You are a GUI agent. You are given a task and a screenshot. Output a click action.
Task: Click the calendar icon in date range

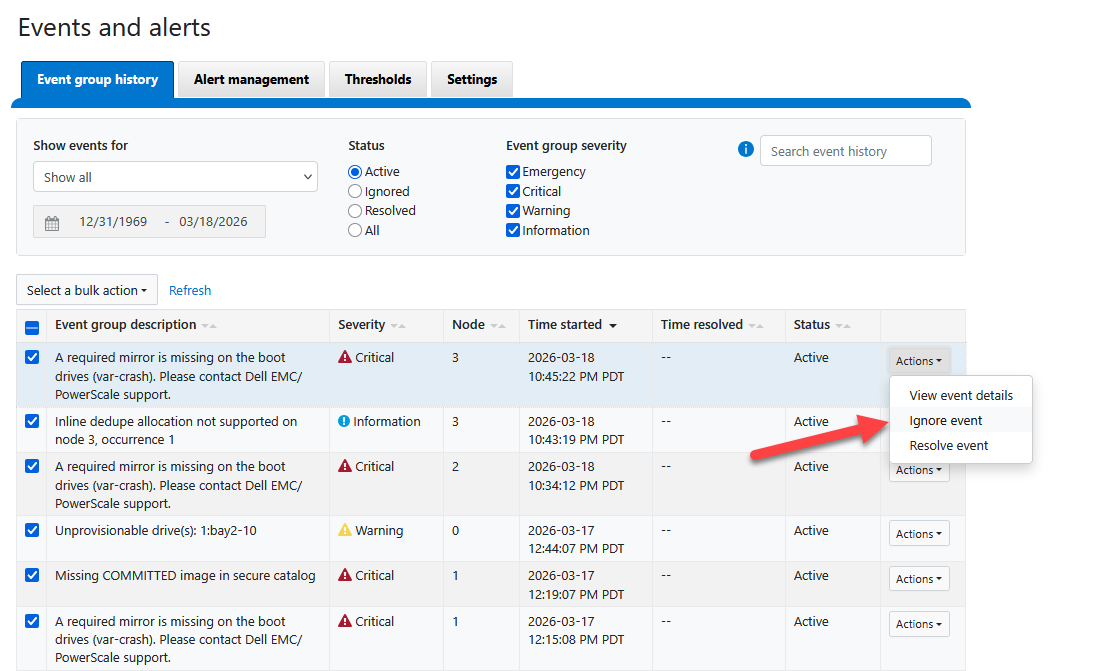(52, 223)
